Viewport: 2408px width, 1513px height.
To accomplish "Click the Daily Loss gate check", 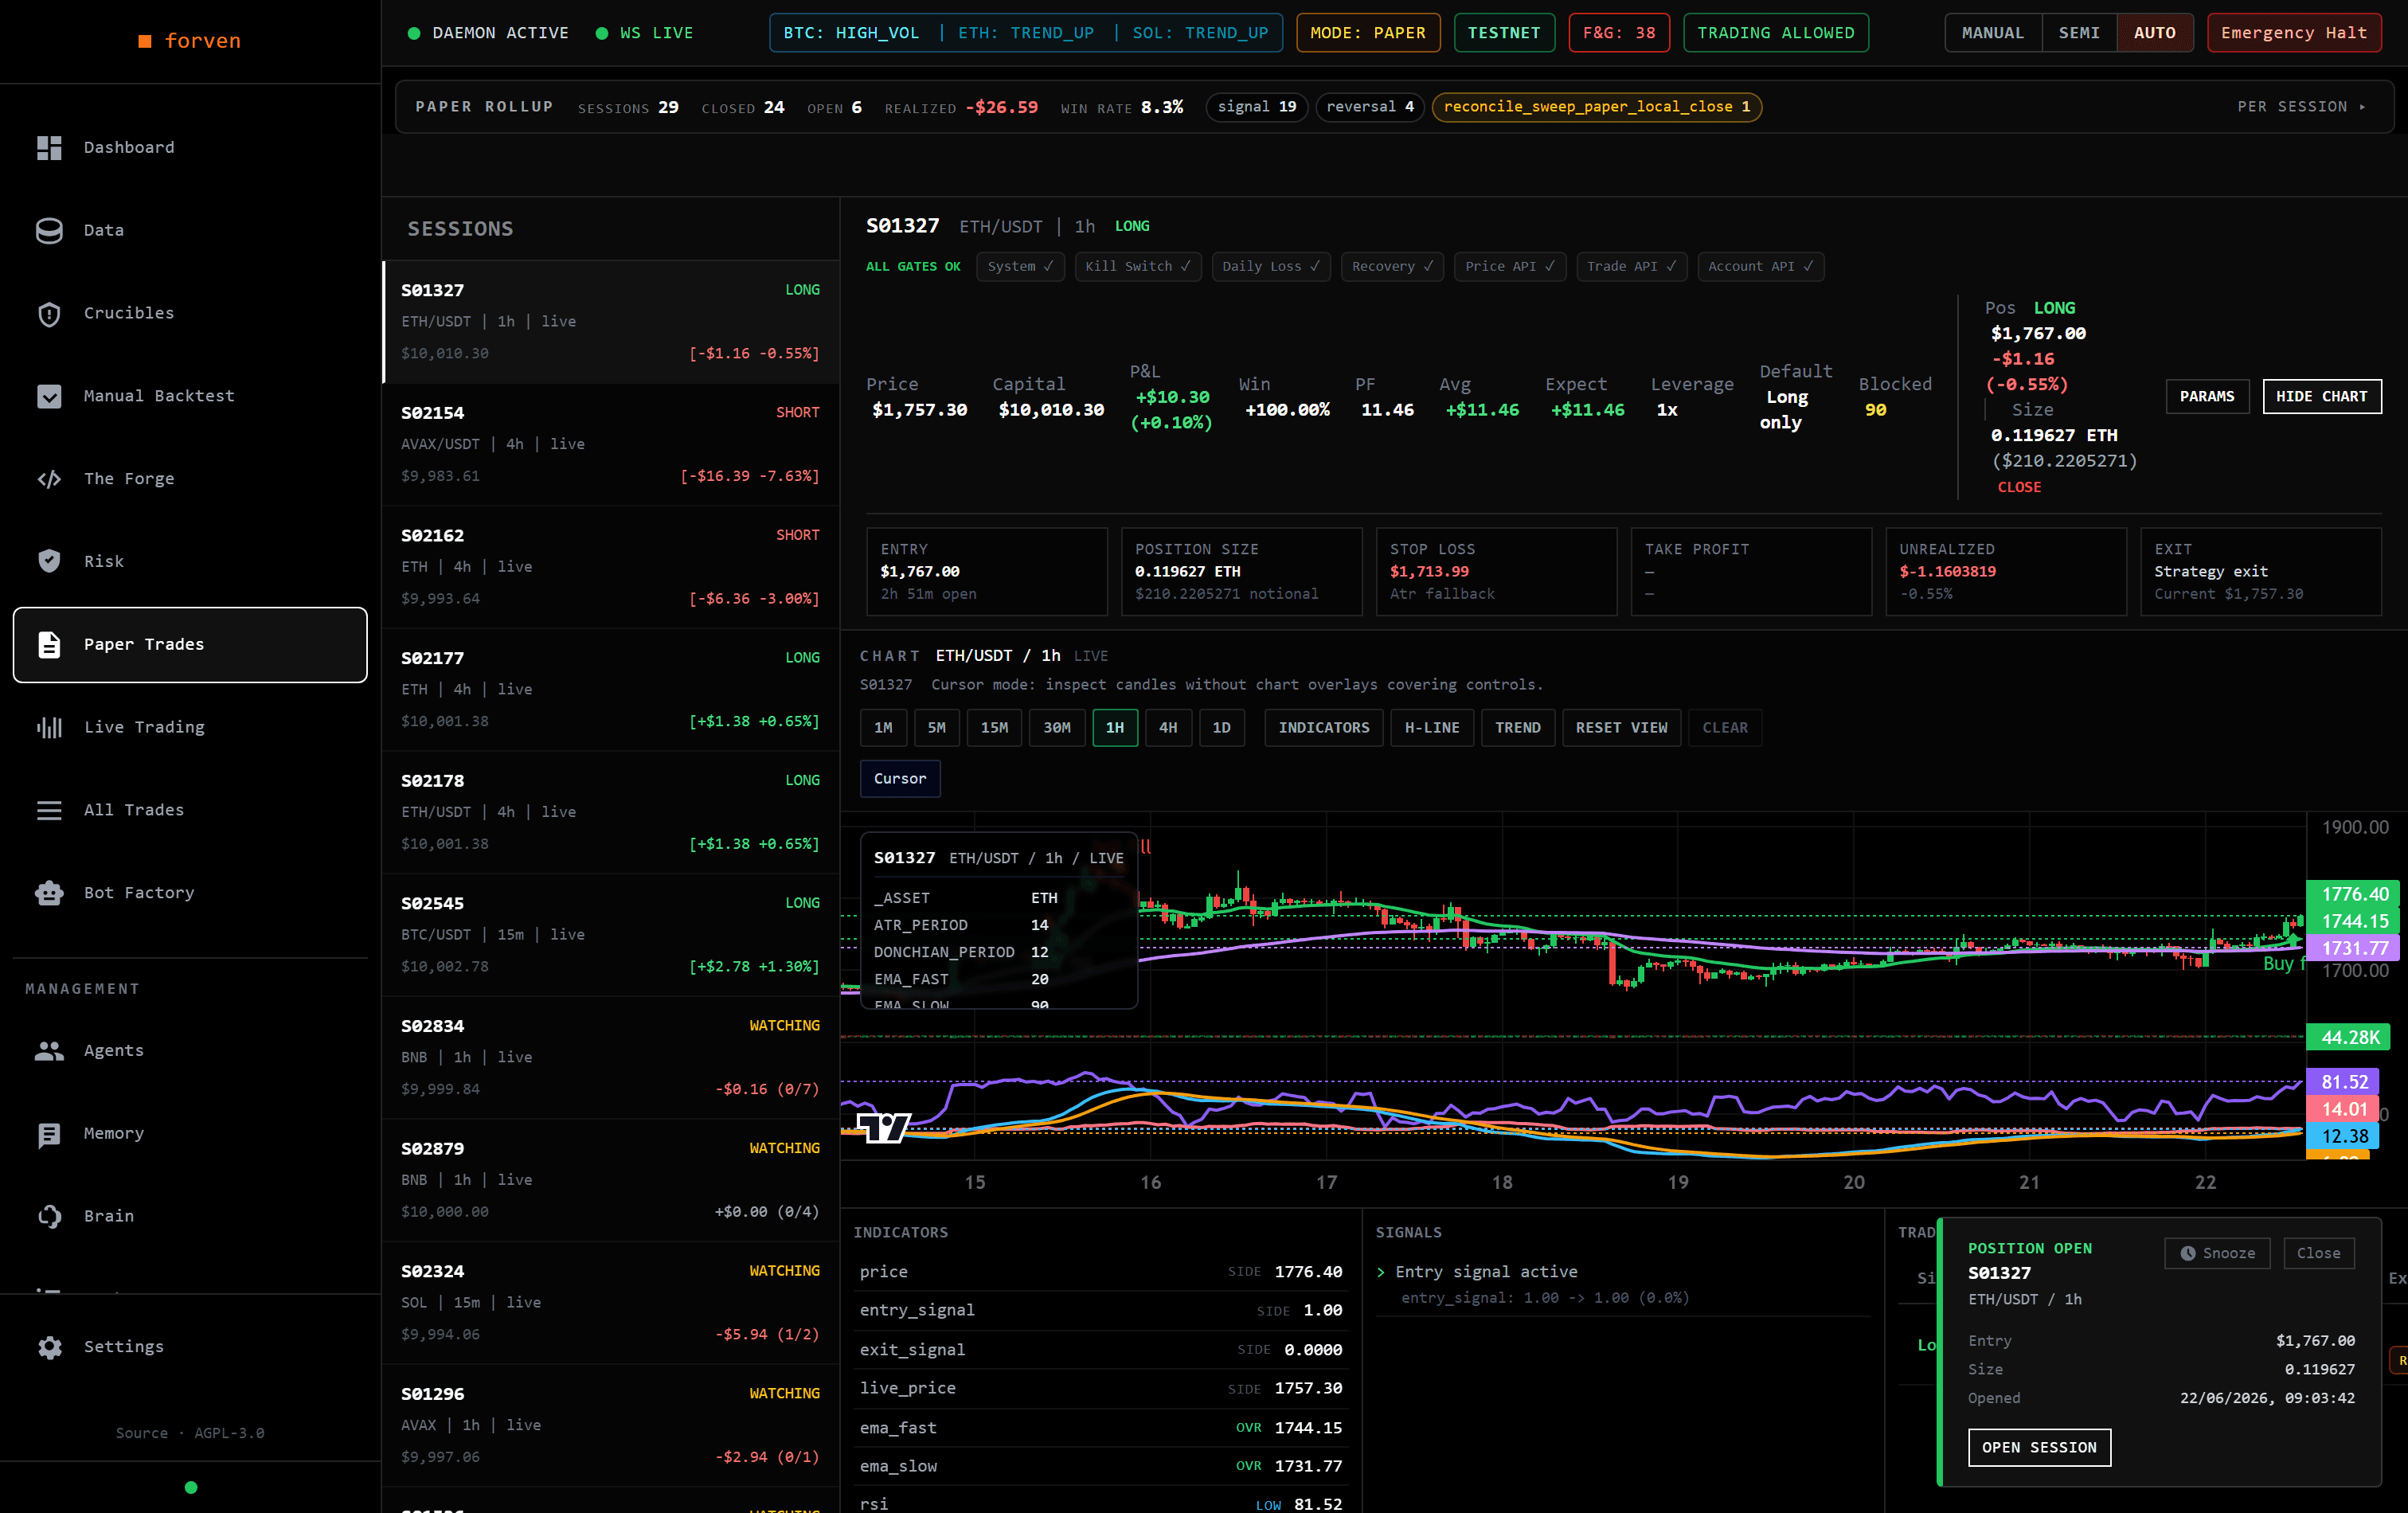I will tap(1271, 266).
